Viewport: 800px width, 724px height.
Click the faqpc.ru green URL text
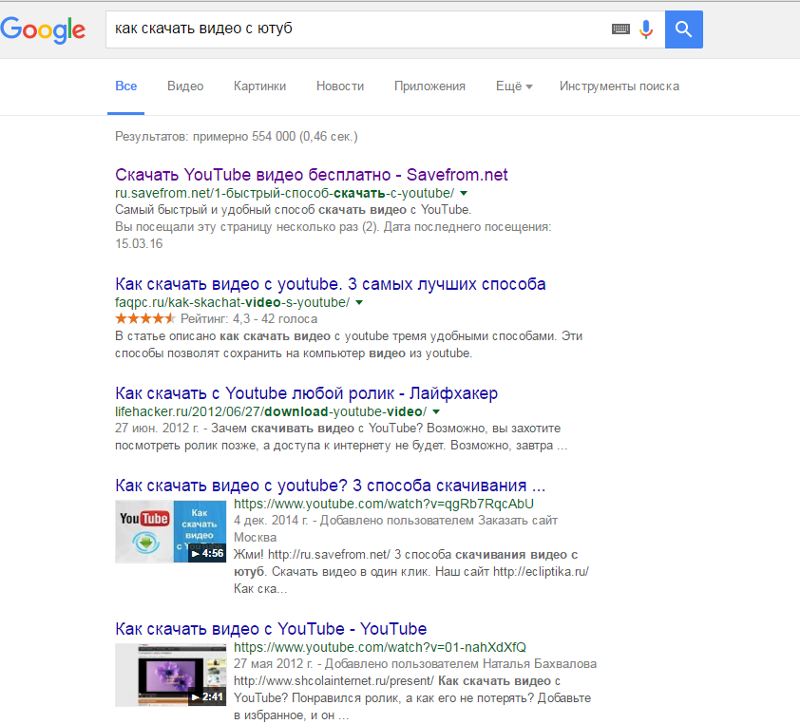[233, 303]
